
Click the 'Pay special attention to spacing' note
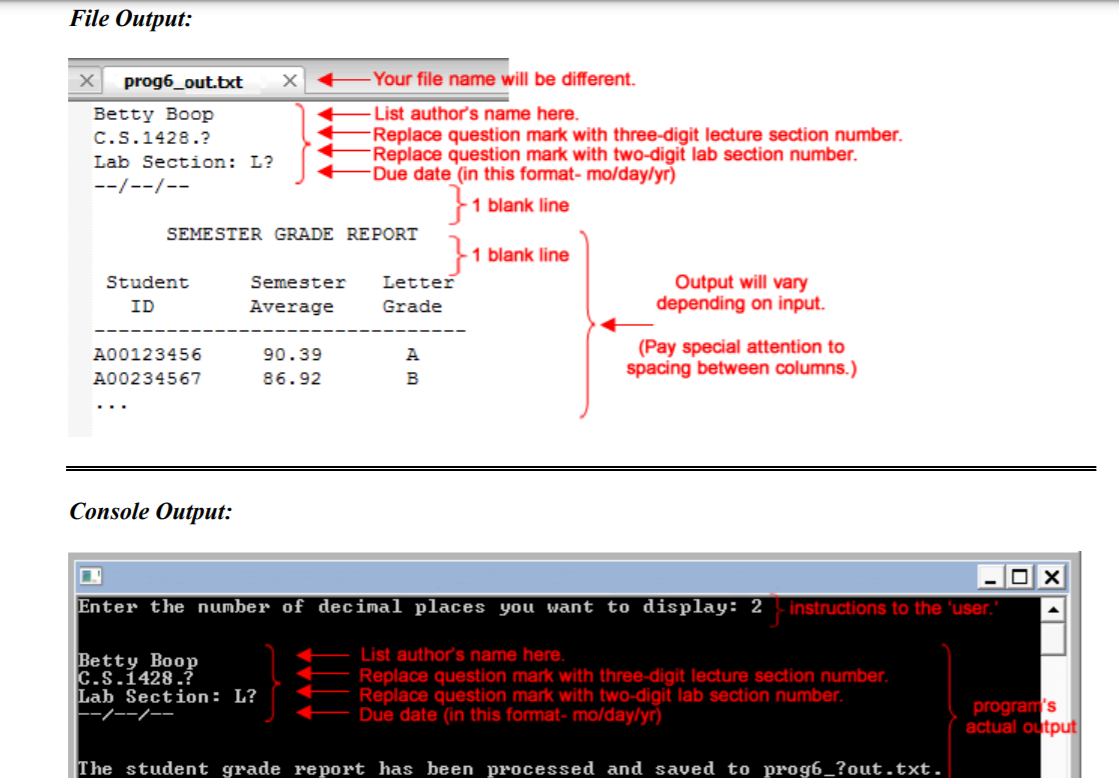click(x=741, y=358)
